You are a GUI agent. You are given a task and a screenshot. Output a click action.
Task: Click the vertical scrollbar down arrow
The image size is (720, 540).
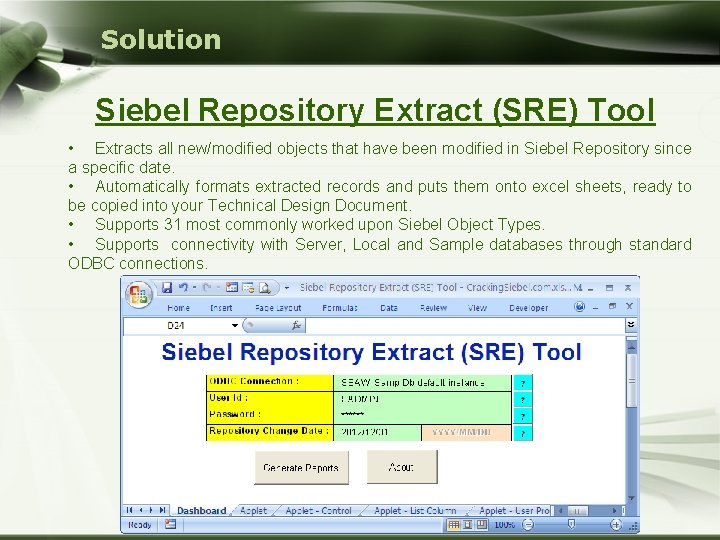(631, 498)
